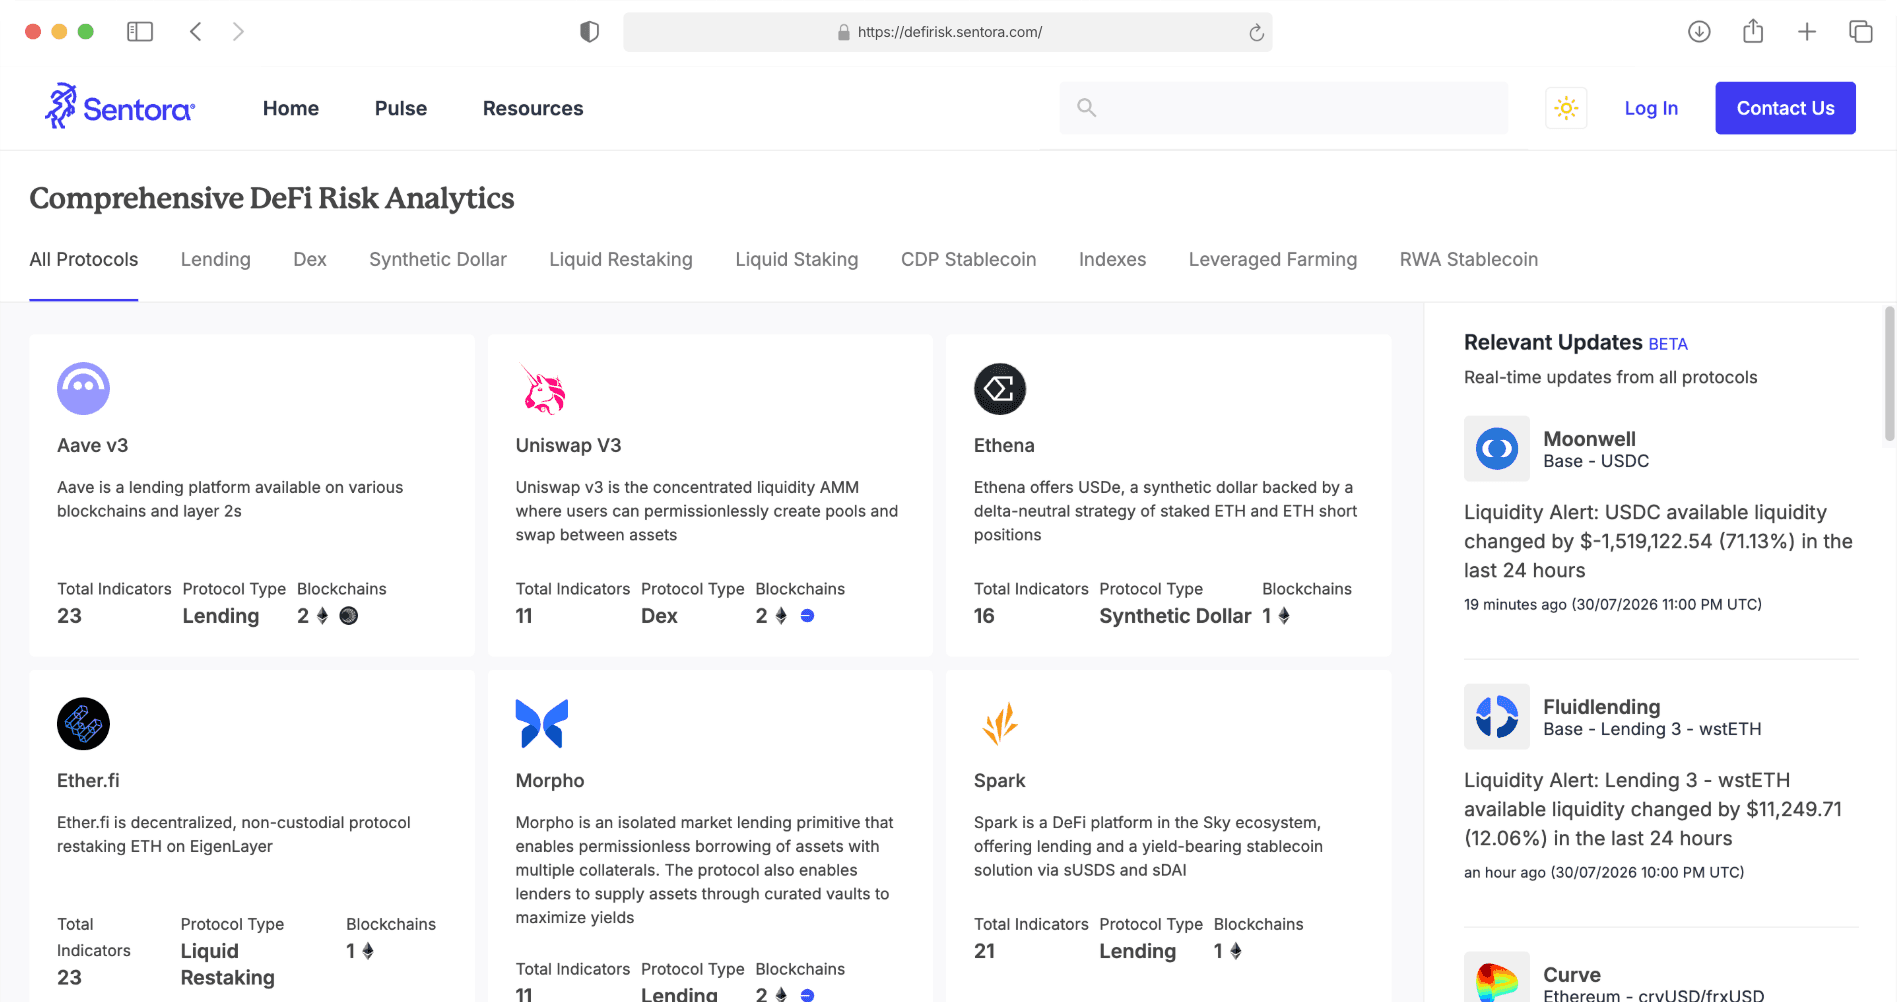Viewport: 1897px width, 1002px height.
Task: Click the Ethereum chain icon on Spark
Action: [x=1236, y=951]
